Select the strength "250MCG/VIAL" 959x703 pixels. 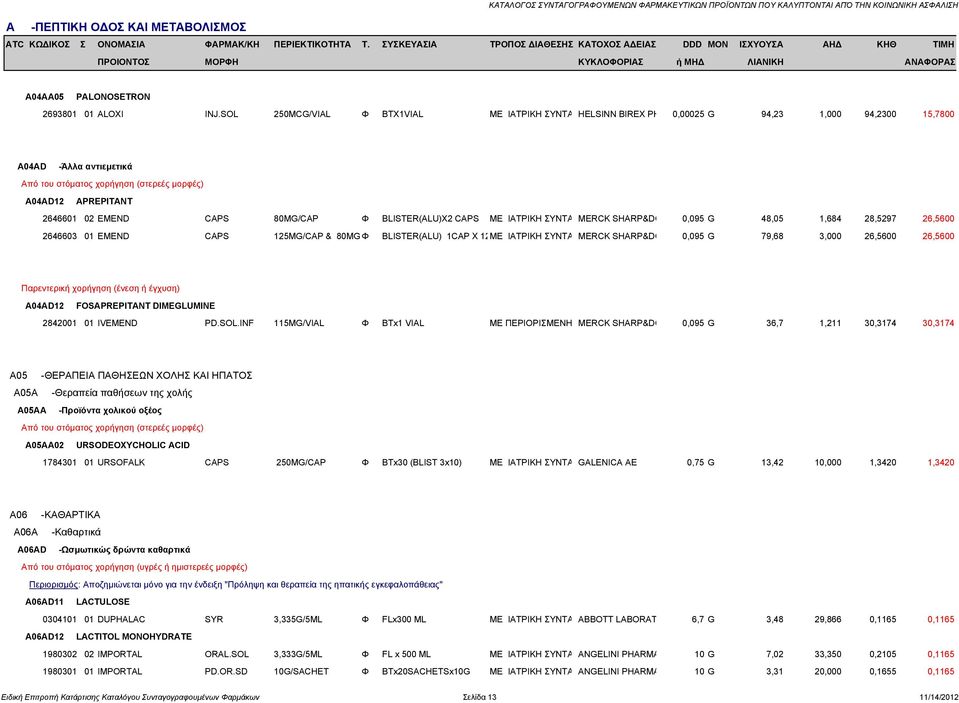click(x=302, y=114)
